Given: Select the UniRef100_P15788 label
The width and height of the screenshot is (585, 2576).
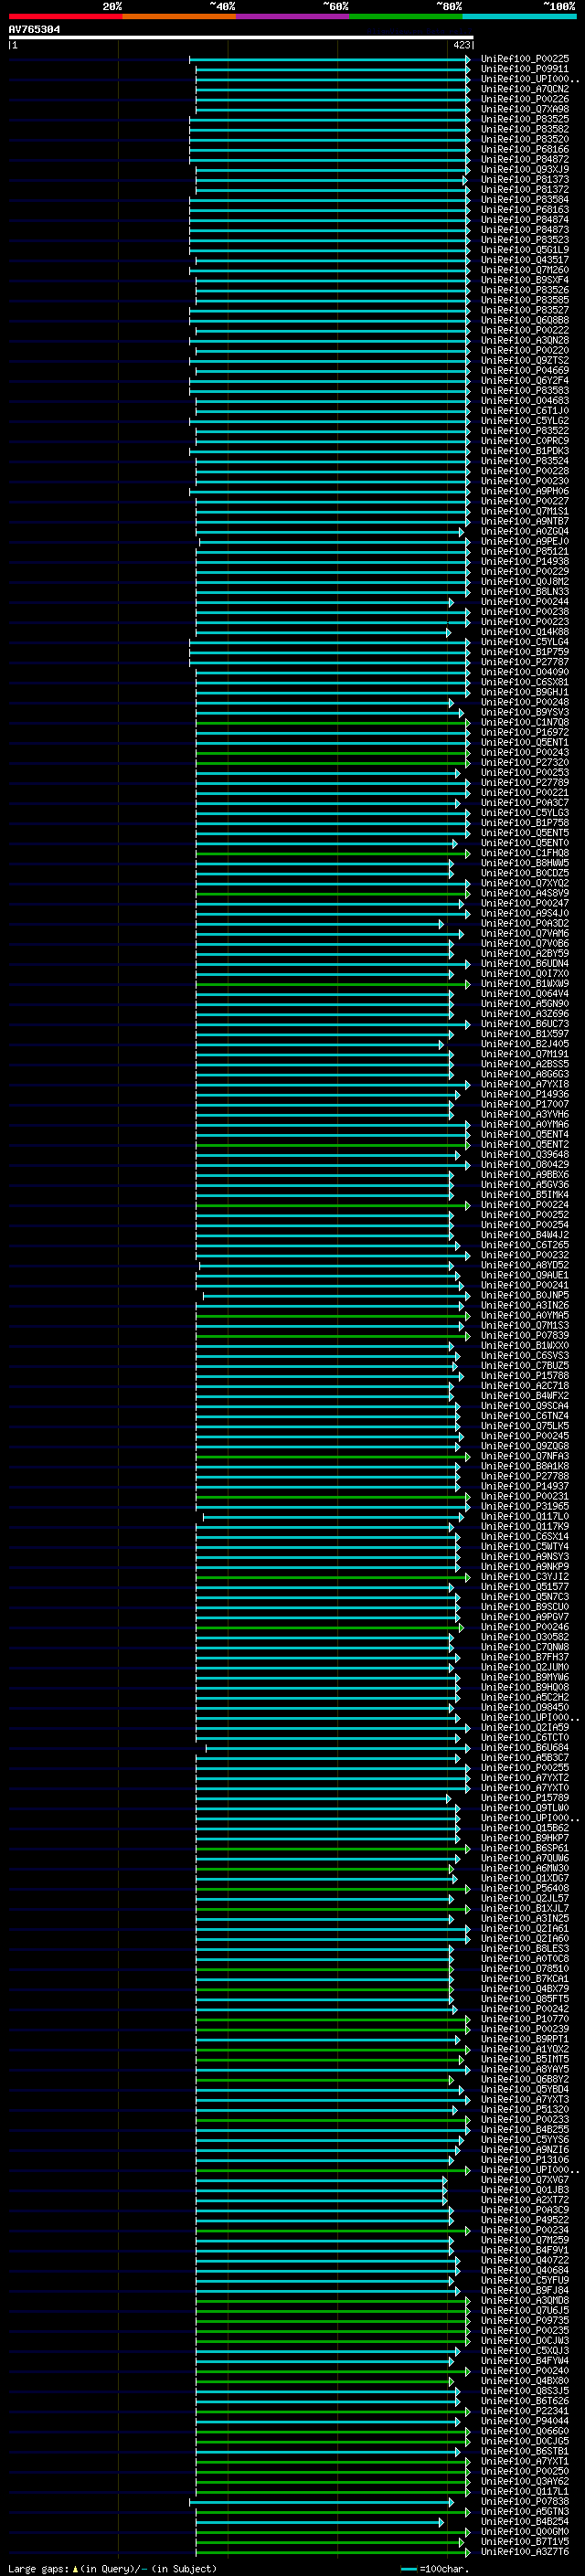Looking at the screenshot, I should [x=525, y=1376].
